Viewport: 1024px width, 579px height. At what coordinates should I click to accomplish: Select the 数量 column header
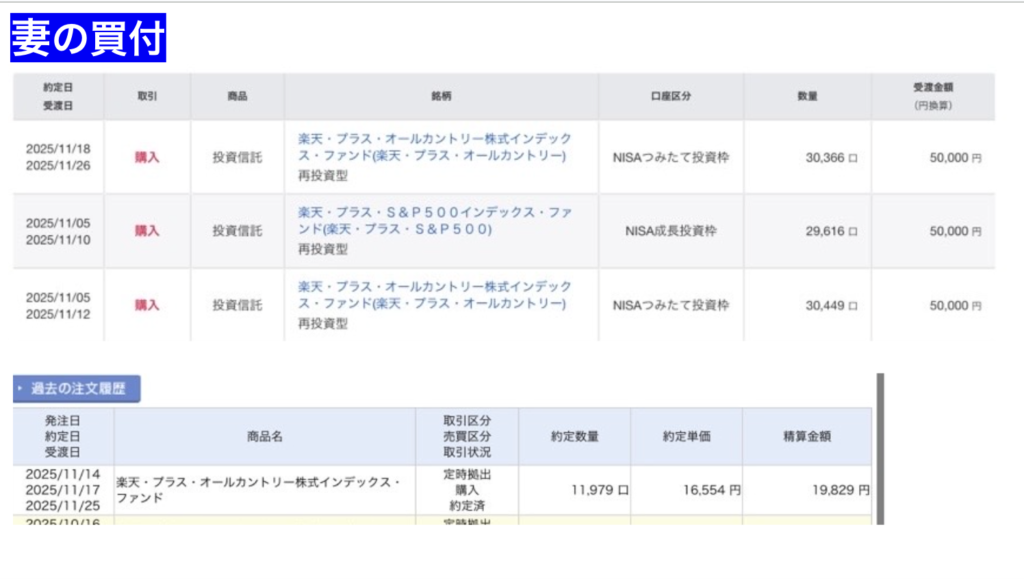pyautogui.click(x=807, y=96)
